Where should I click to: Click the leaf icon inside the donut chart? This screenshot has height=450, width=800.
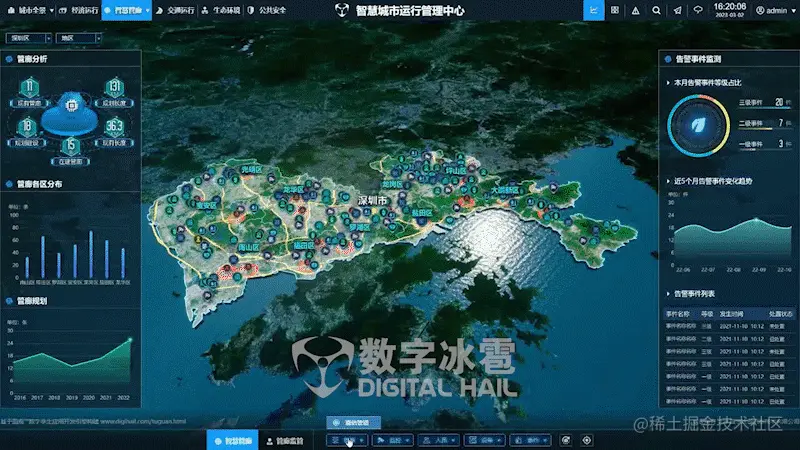(x=698, y=126)
